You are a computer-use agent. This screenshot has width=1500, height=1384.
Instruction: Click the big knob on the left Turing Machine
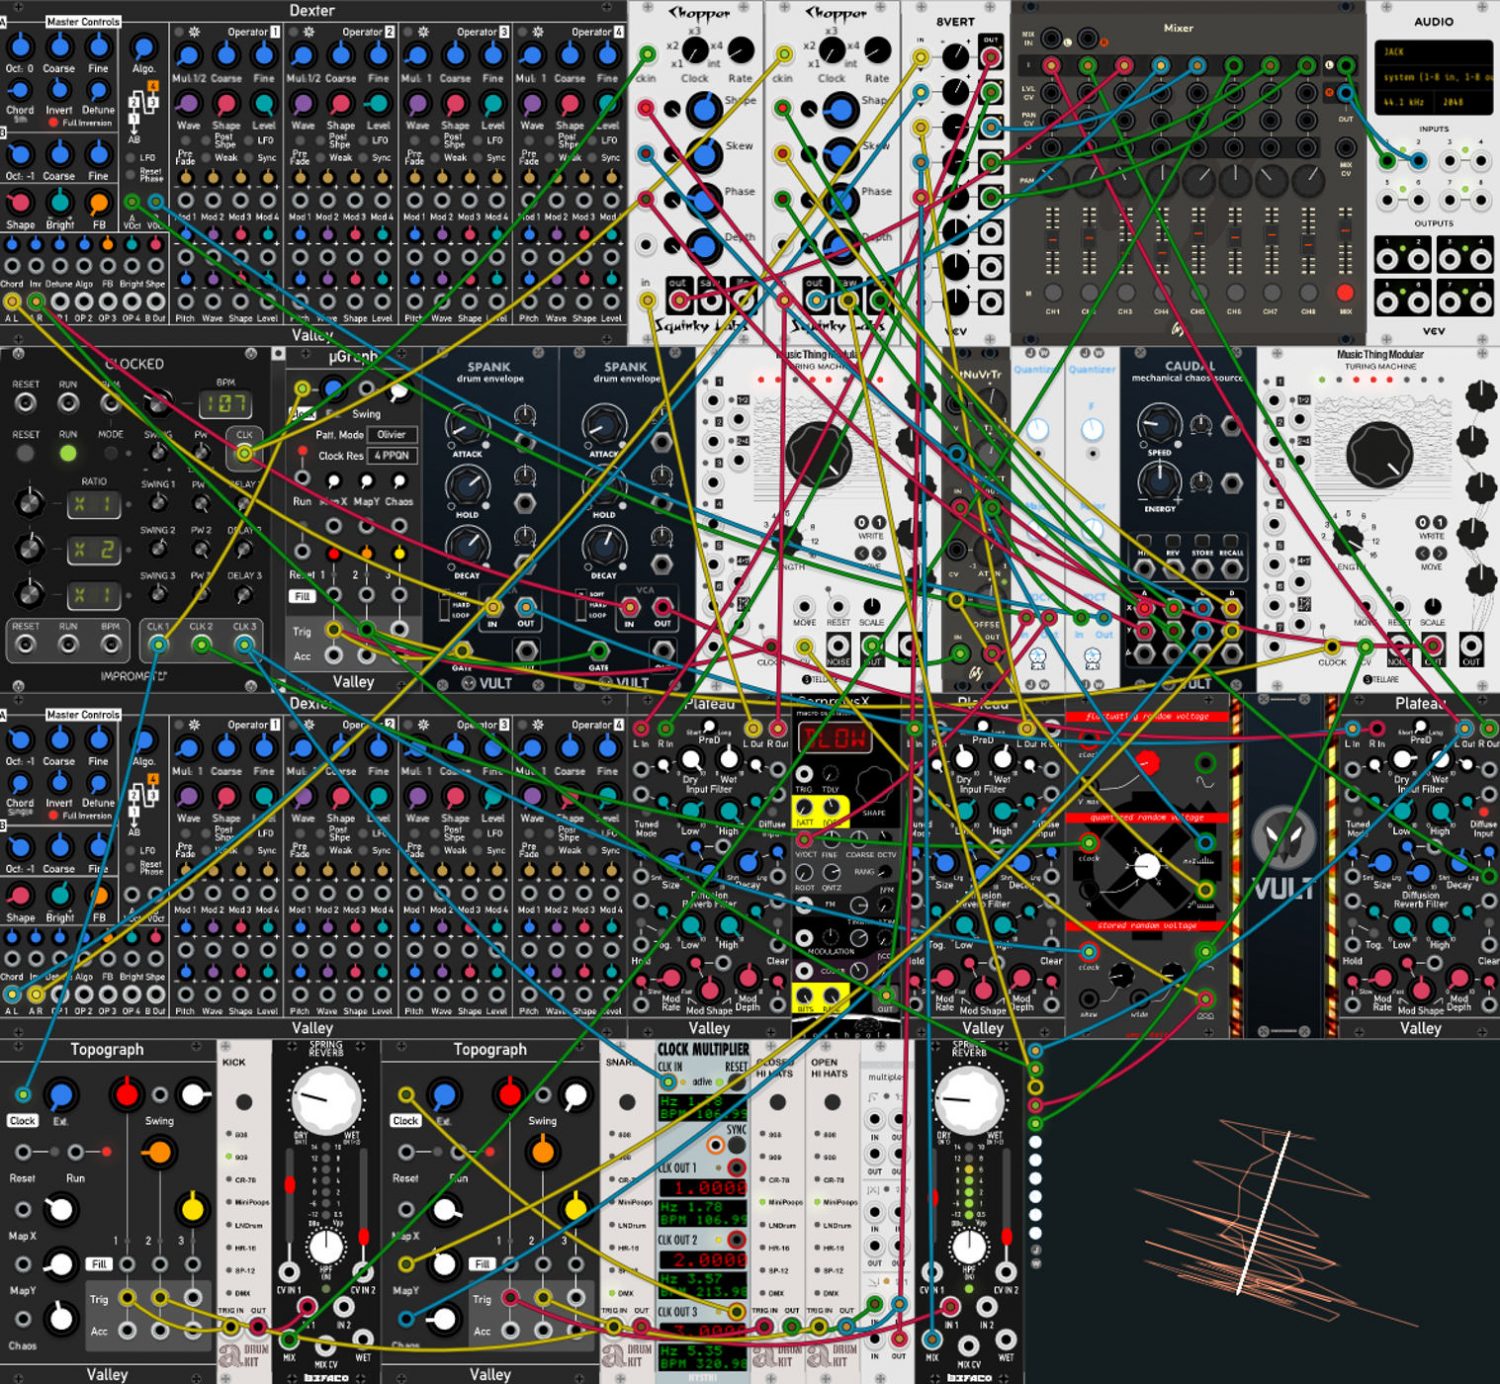point(818,453)
